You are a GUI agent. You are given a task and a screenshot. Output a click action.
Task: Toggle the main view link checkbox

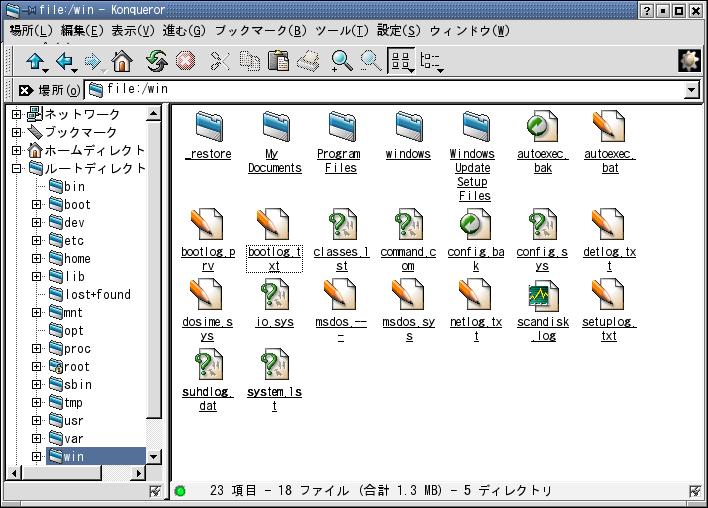point(695,491)
